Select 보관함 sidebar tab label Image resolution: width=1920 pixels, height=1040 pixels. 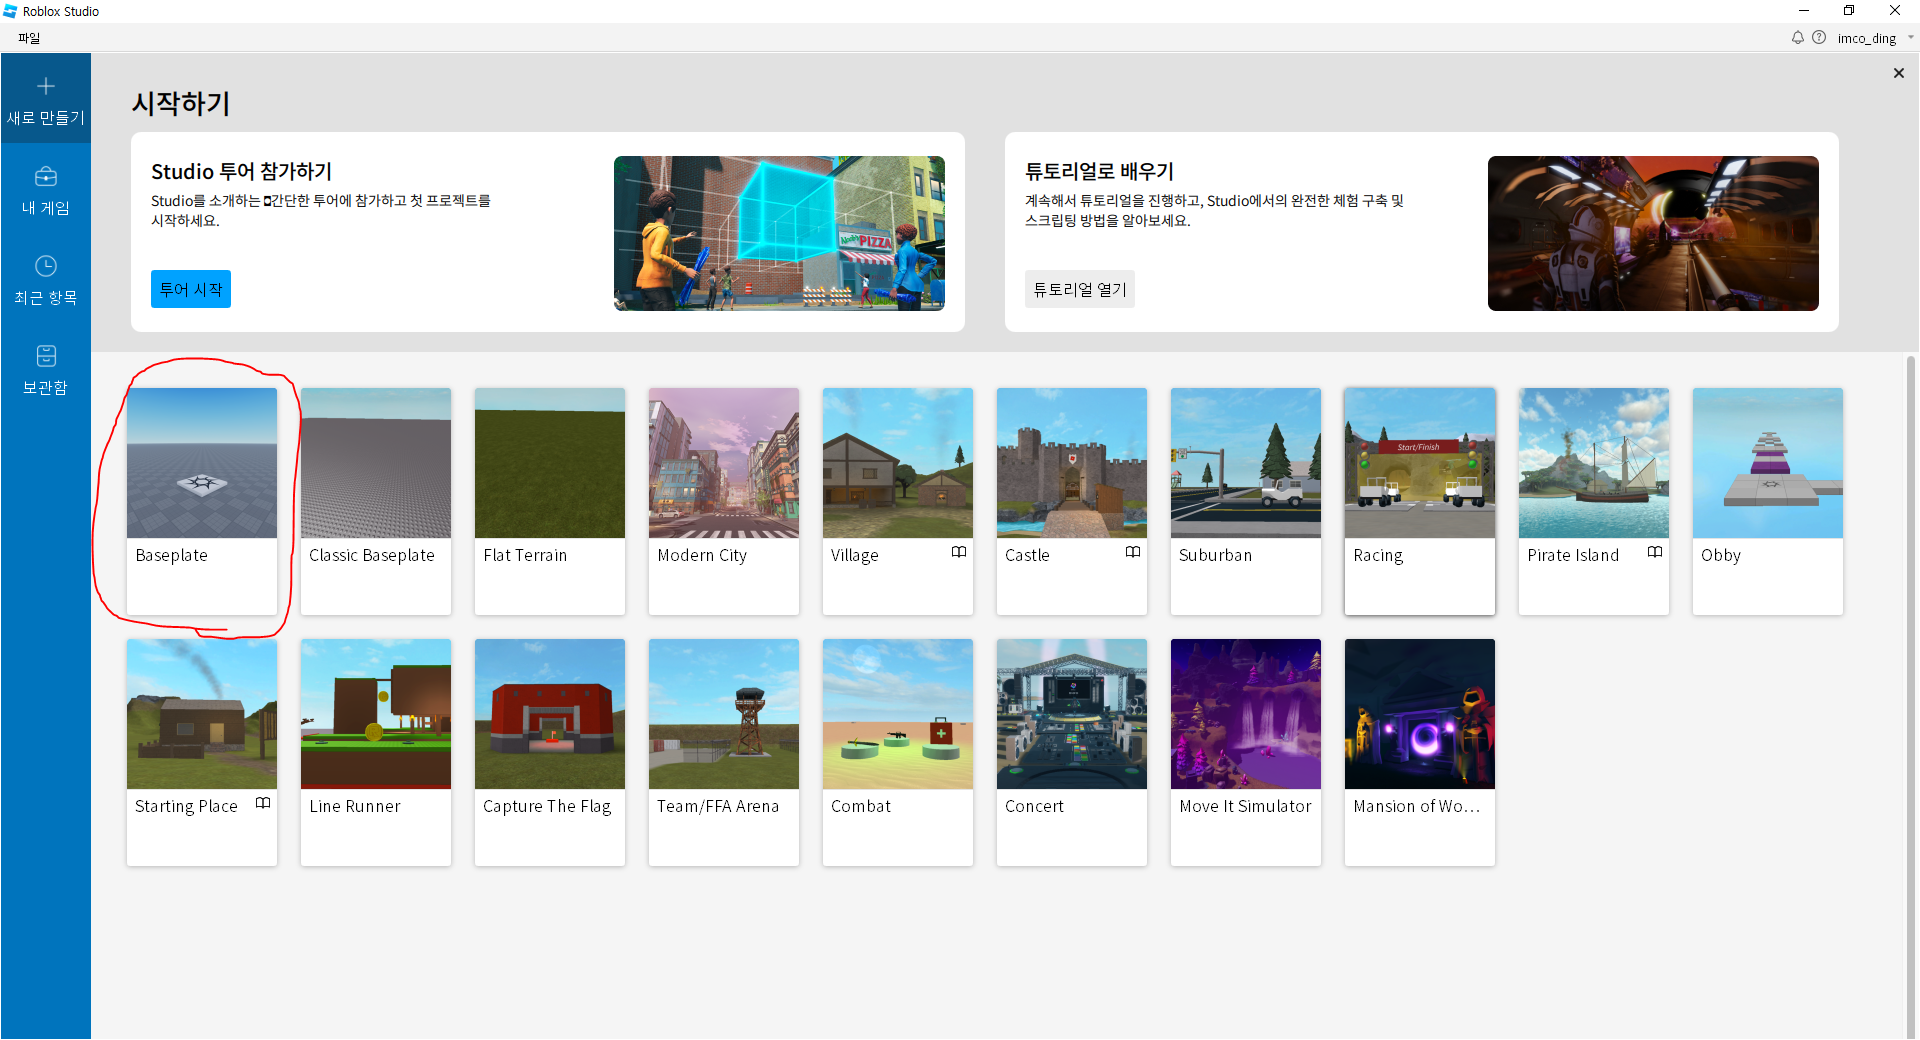click(46, 388)
